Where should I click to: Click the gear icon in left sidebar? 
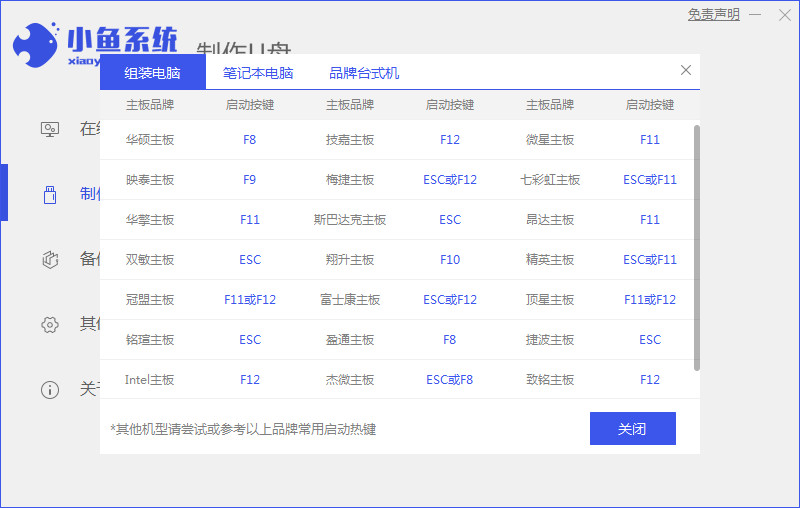tap(50, 324)
